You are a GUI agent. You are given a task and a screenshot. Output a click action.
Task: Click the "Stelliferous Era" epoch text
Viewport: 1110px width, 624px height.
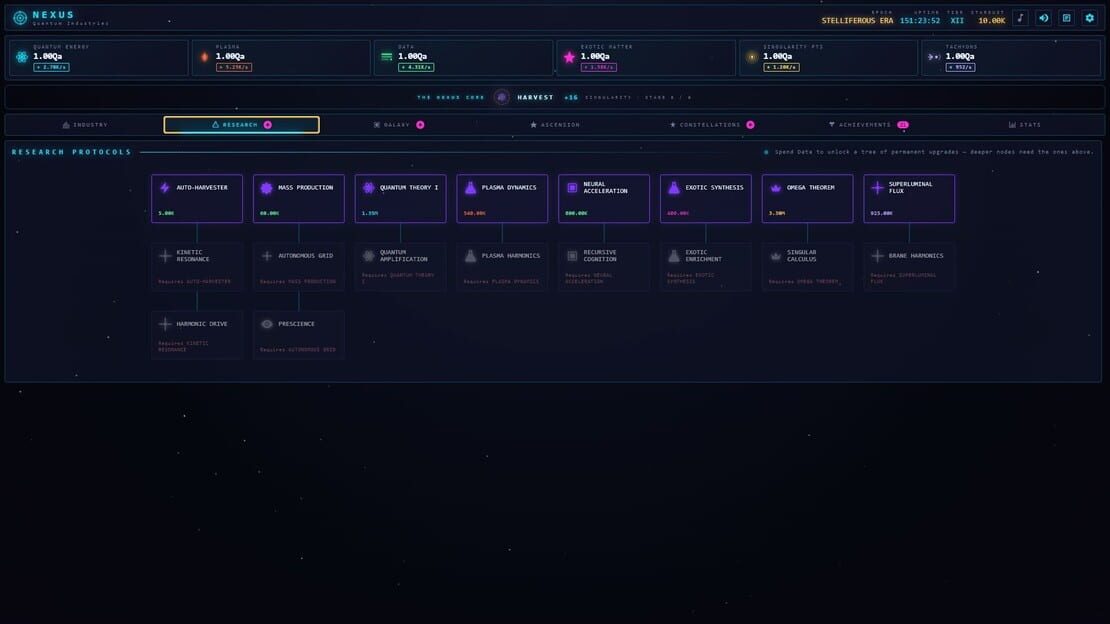tap(857, 21)
